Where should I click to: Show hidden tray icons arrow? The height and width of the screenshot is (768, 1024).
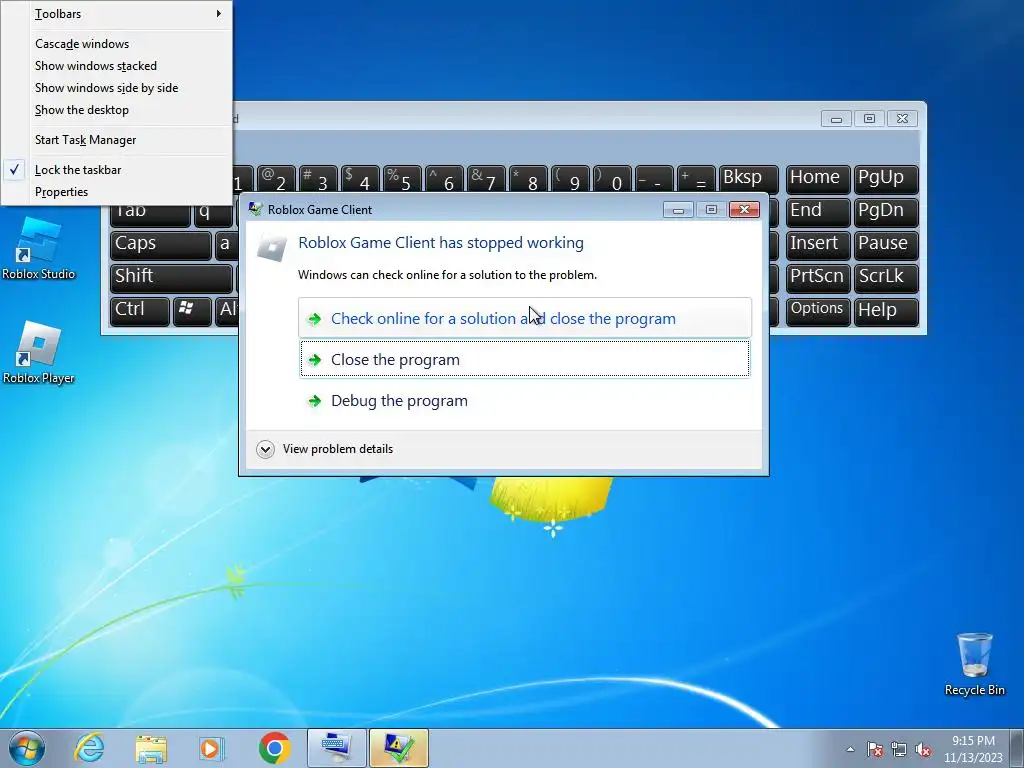click(x=850, y=749)
